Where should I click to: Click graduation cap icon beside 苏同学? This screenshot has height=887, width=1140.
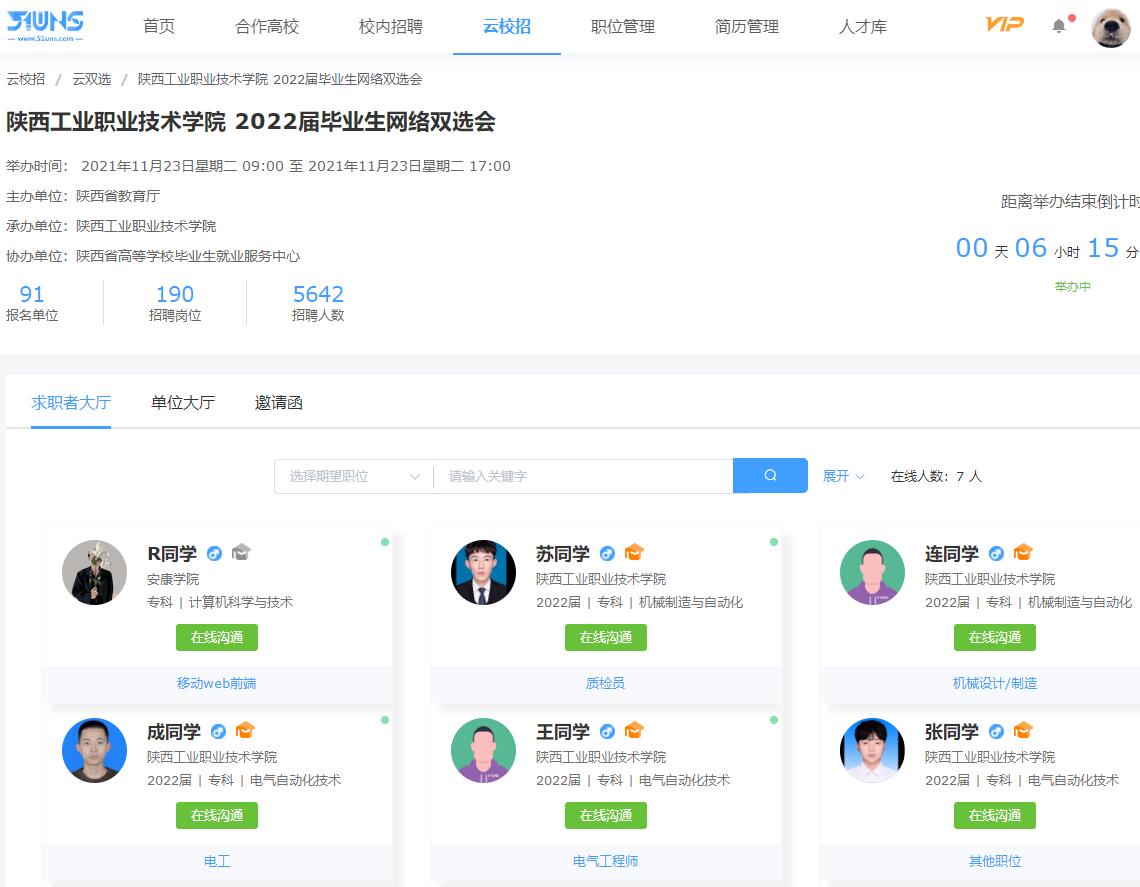(634, 553)
